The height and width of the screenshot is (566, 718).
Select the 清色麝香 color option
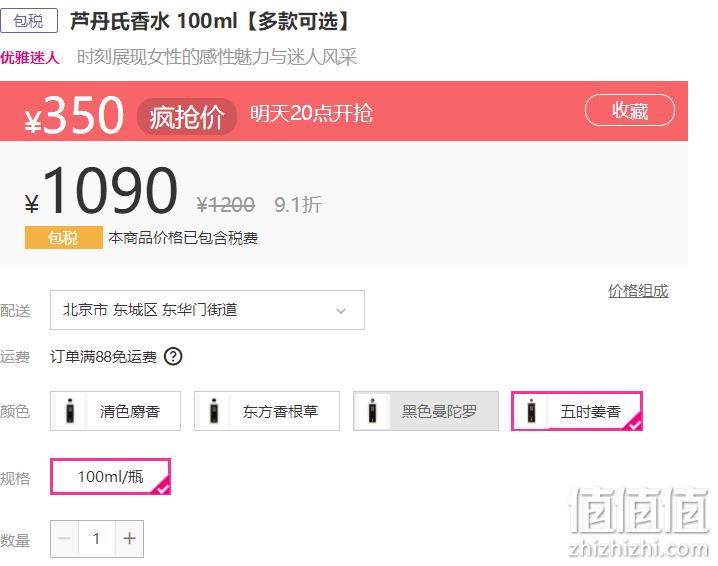[115, 411]
